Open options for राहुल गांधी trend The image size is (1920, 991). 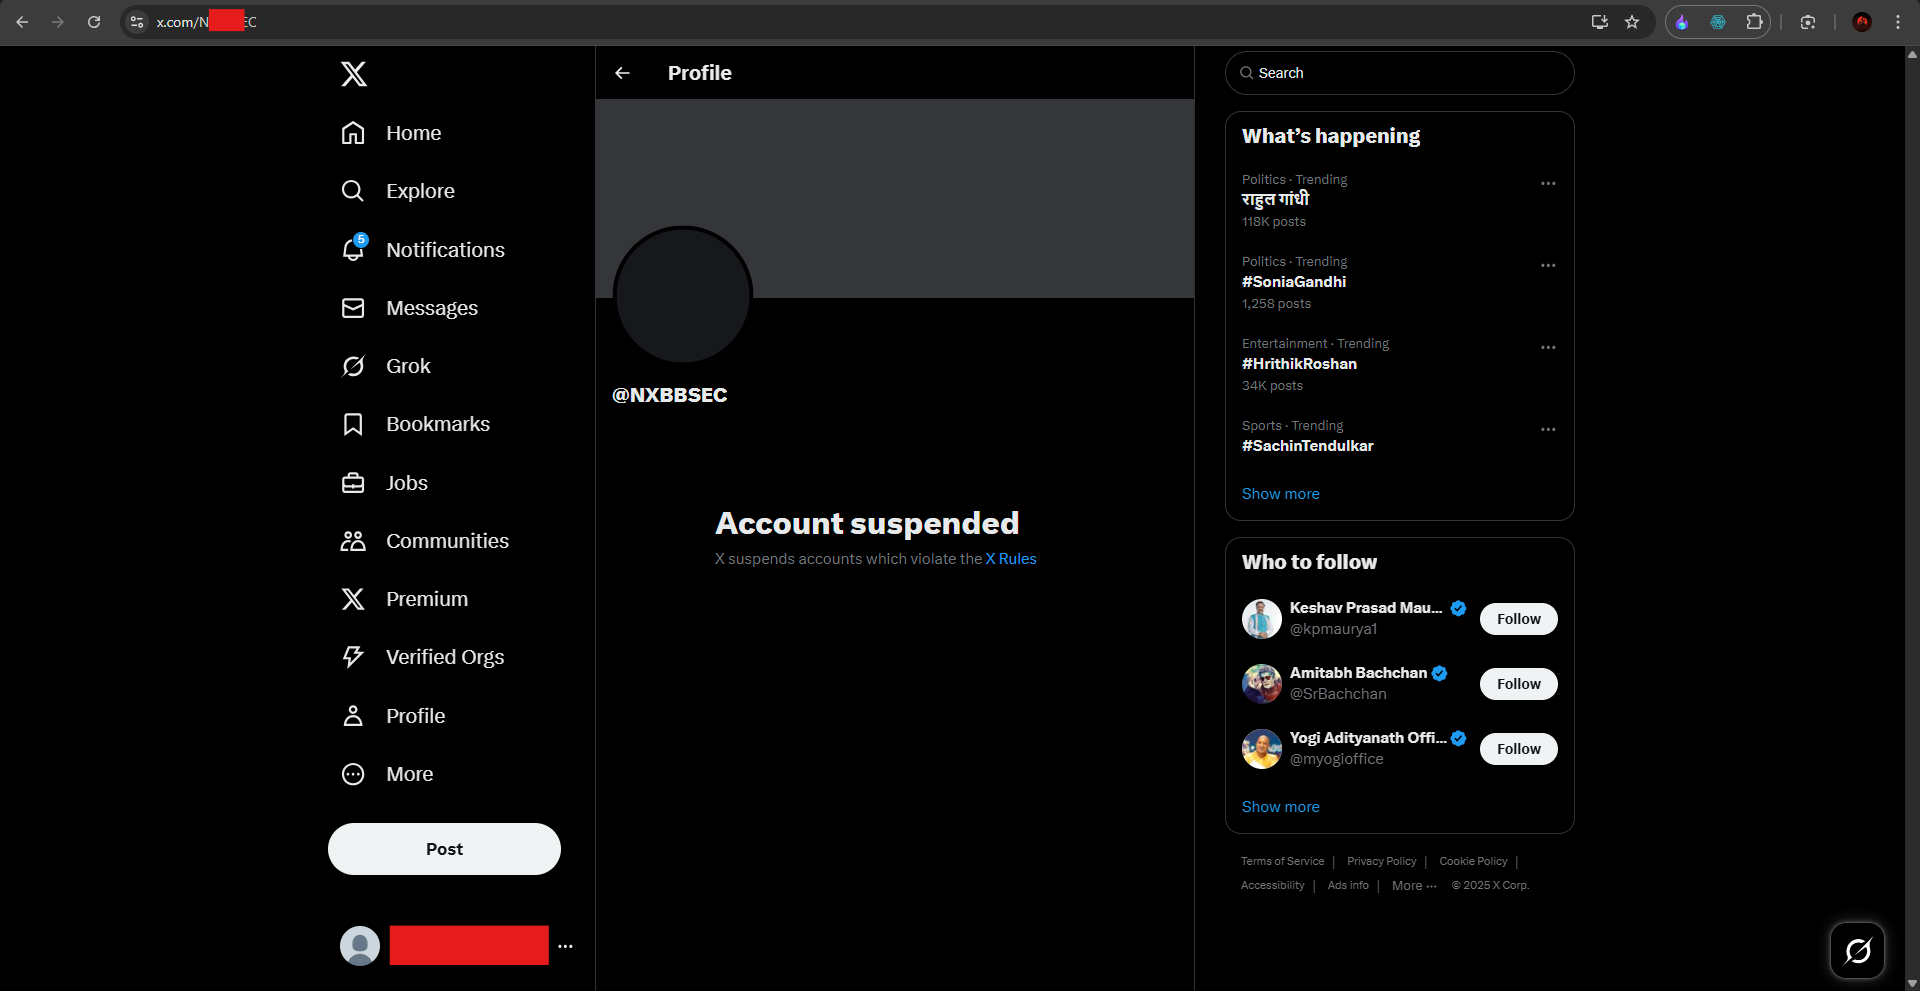click(1548, 183)
